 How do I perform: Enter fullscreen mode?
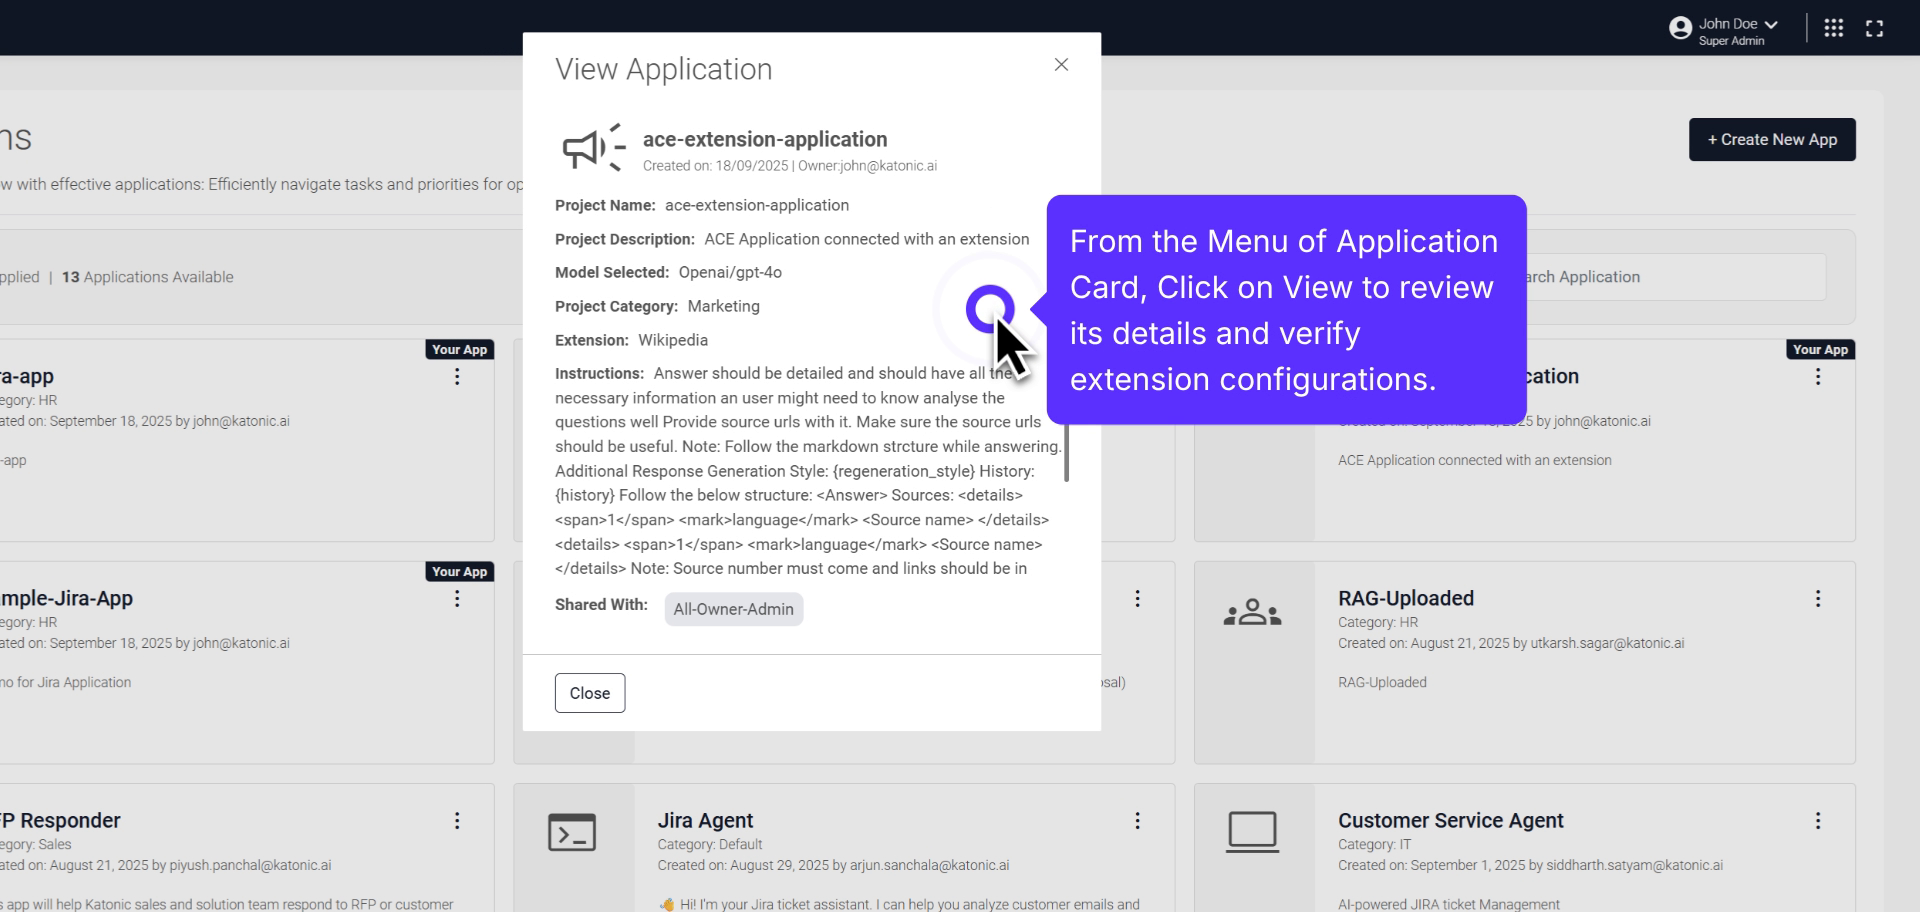(x=1875, y=27)
